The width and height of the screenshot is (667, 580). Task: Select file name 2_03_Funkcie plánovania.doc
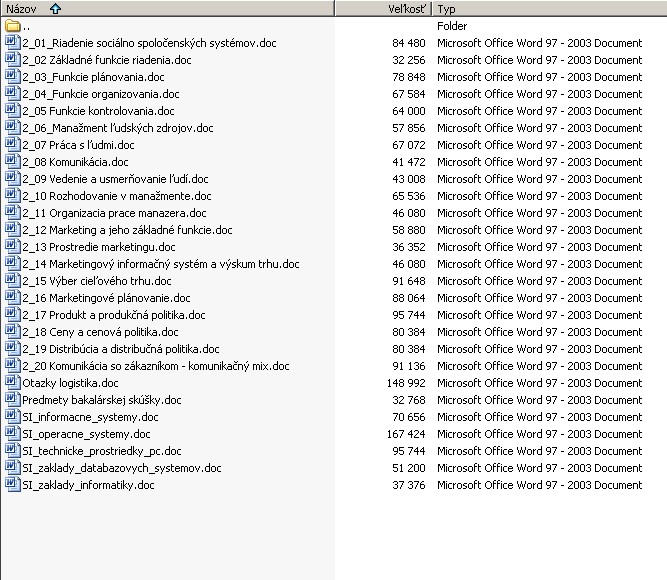pos(93,77)
